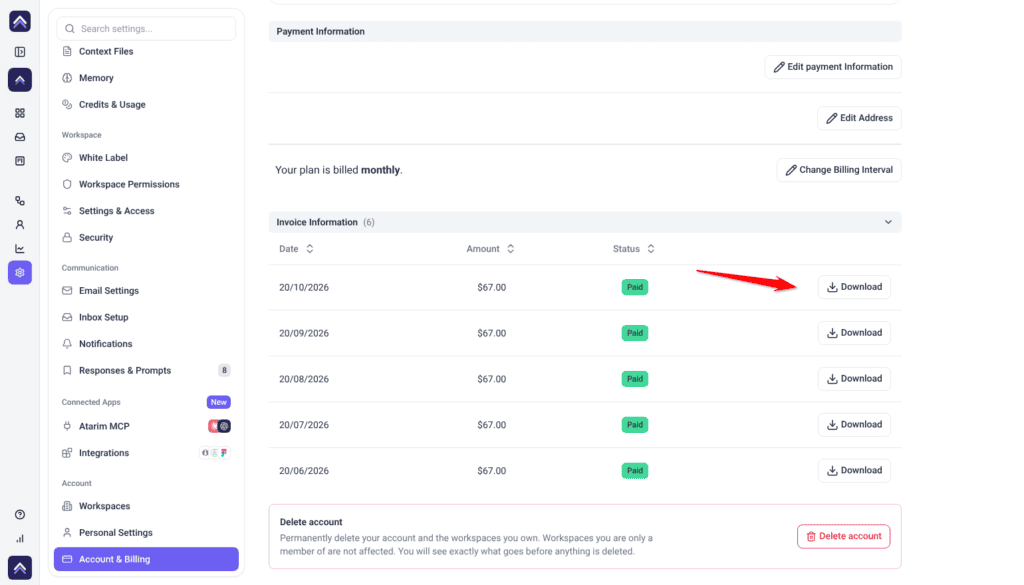Download the 20/07/2026 invoice
Screen dimensions: 1024x585
[854, 424]
